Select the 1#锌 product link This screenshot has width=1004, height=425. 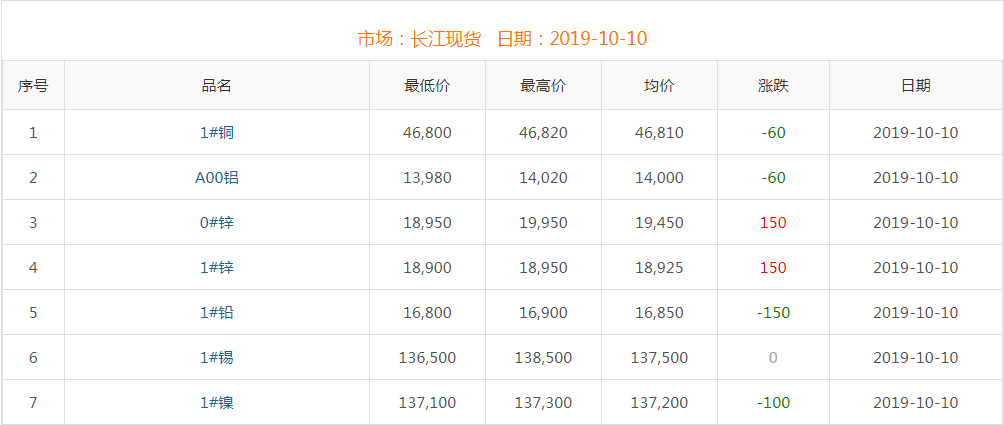tap(217, 268)
